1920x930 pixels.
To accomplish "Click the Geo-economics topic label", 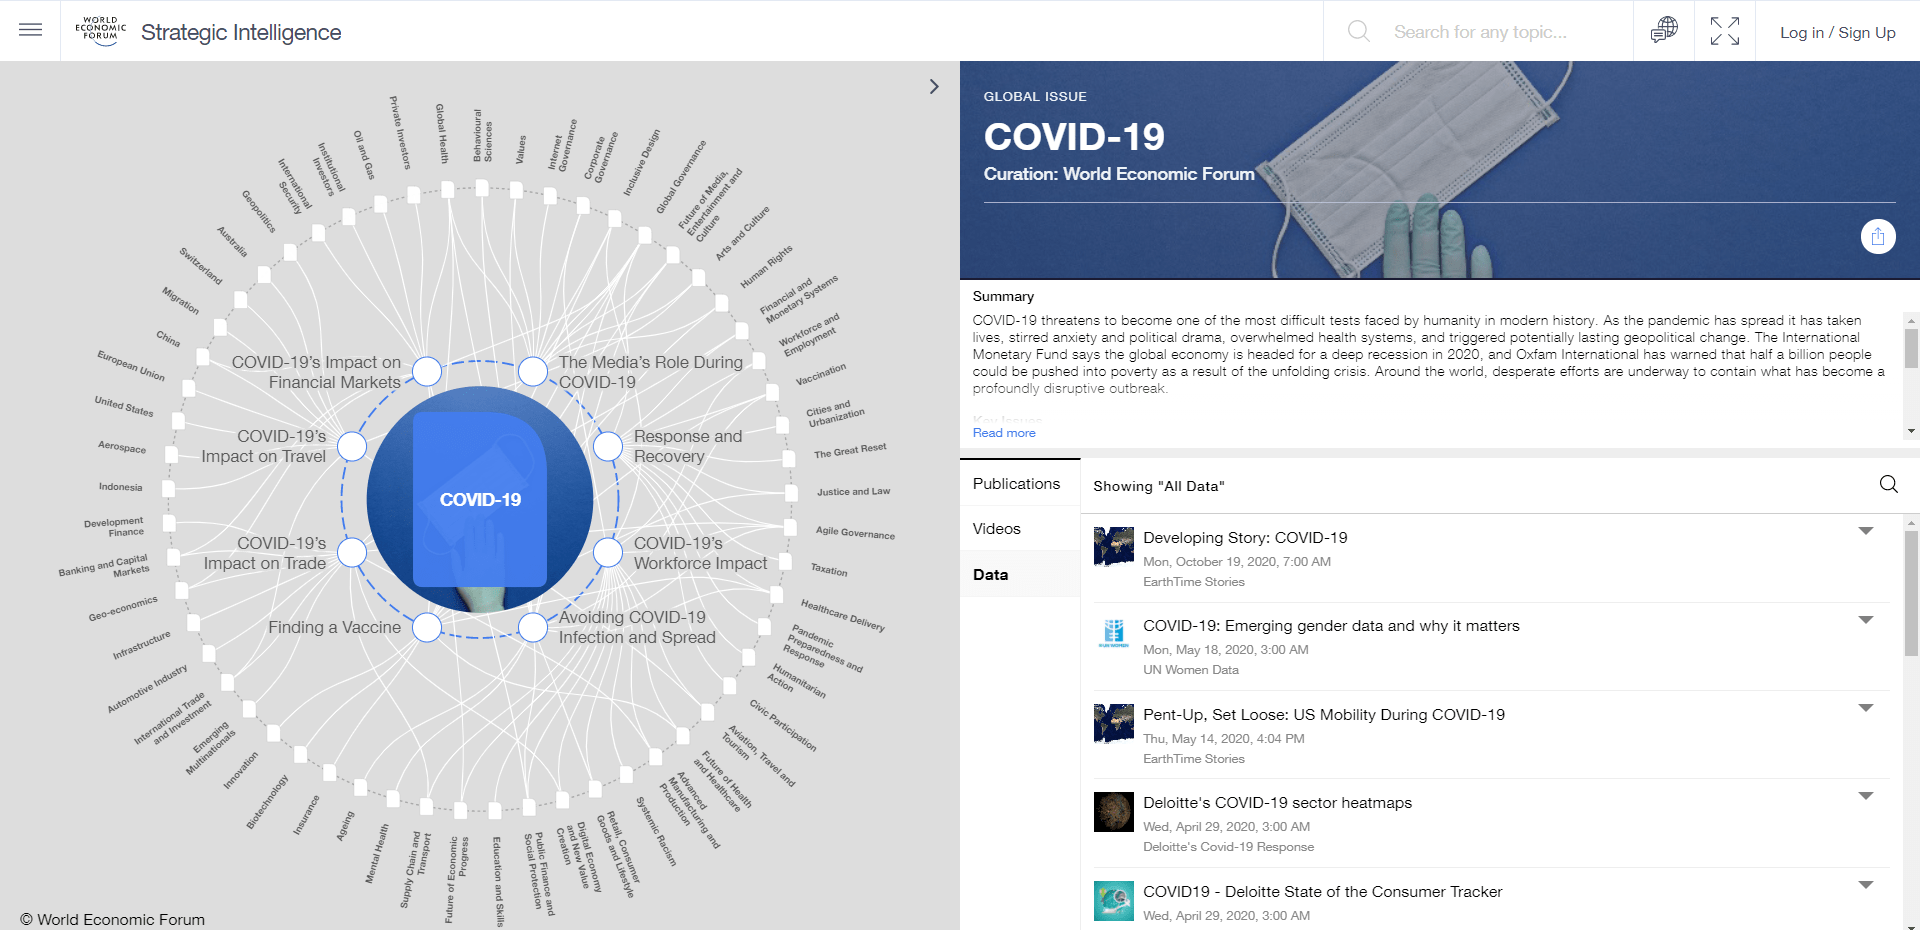I will tap(123, 609).
